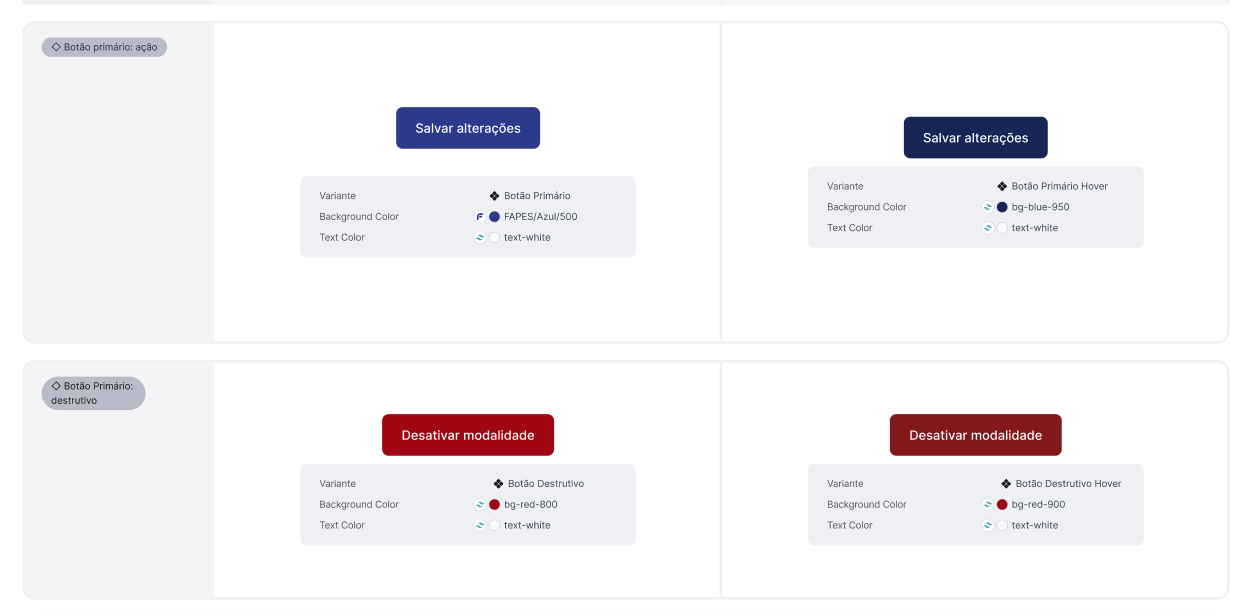Click the component icon beside non-hover Botão Primário
Image resolution: width=1247 pixels, height=616 pixels.
(x=494, y=196)
